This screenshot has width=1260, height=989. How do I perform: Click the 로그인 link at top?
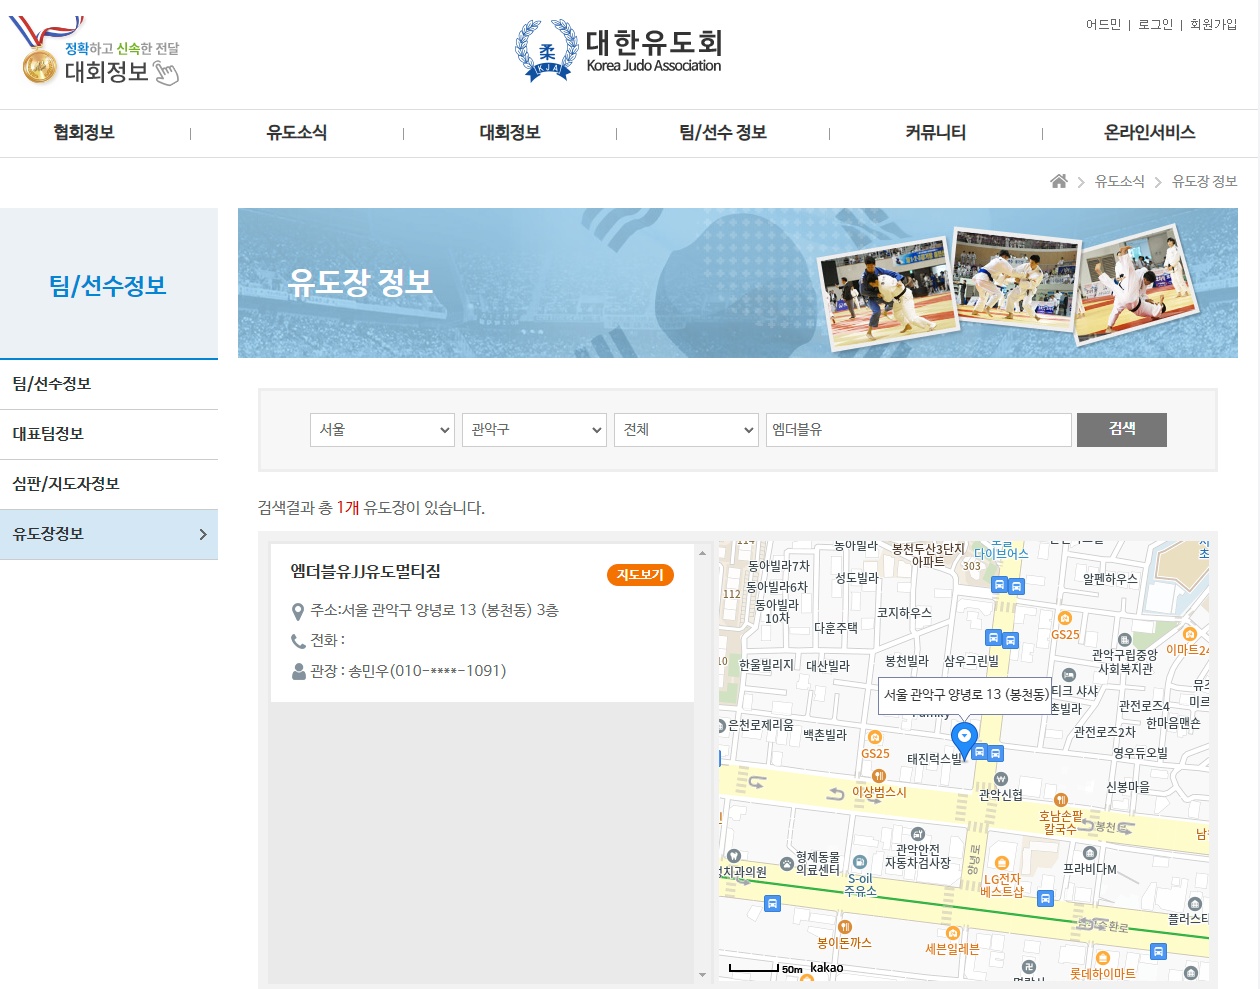[1155, 24]
